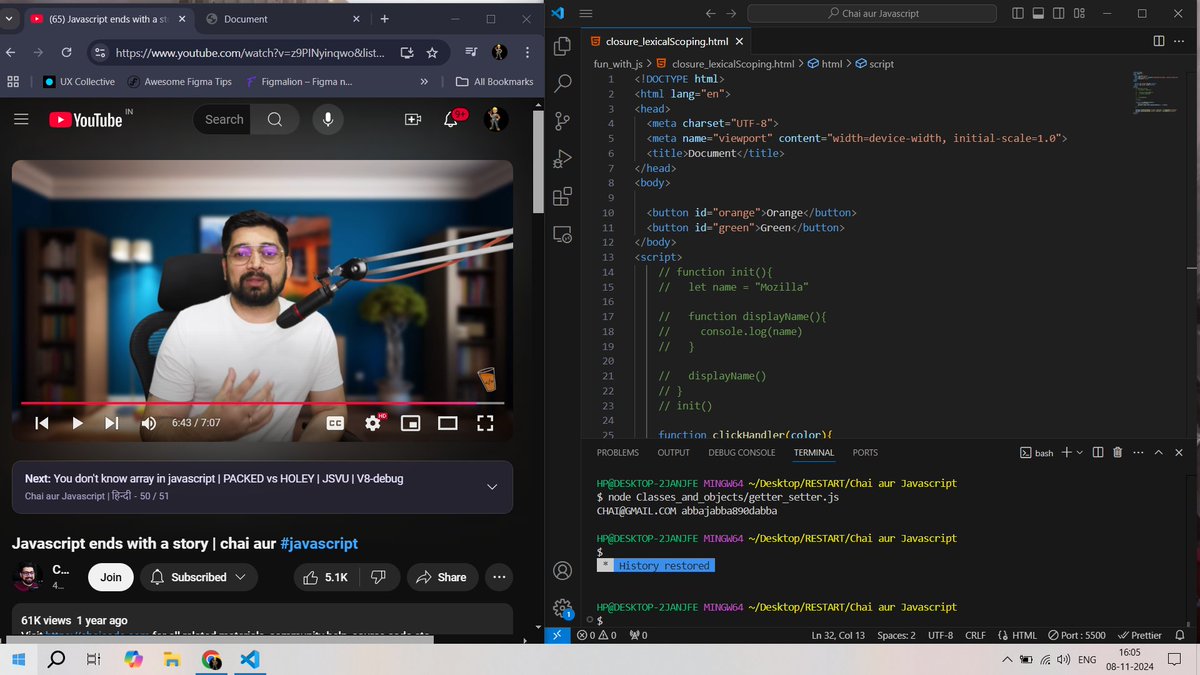Screen dimensions: 1200x675
Task: Open the Extensions view in VS Code
Action: [562, 195]
